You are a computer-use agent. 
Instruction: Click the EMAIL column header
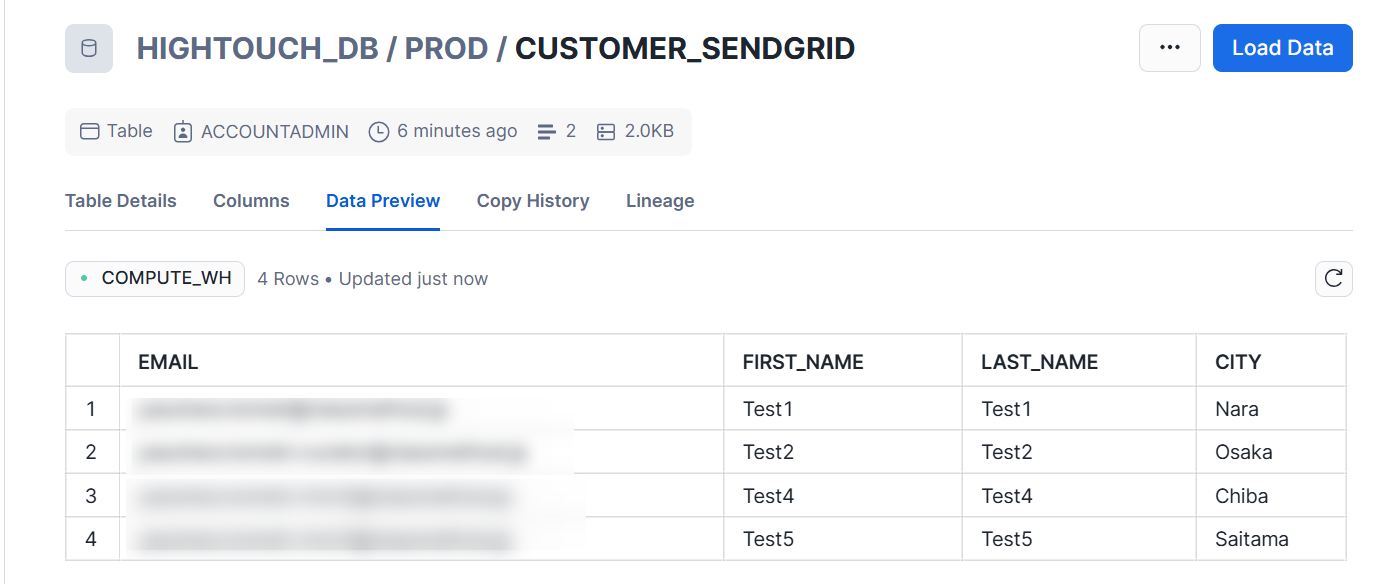tap(168, 362)
